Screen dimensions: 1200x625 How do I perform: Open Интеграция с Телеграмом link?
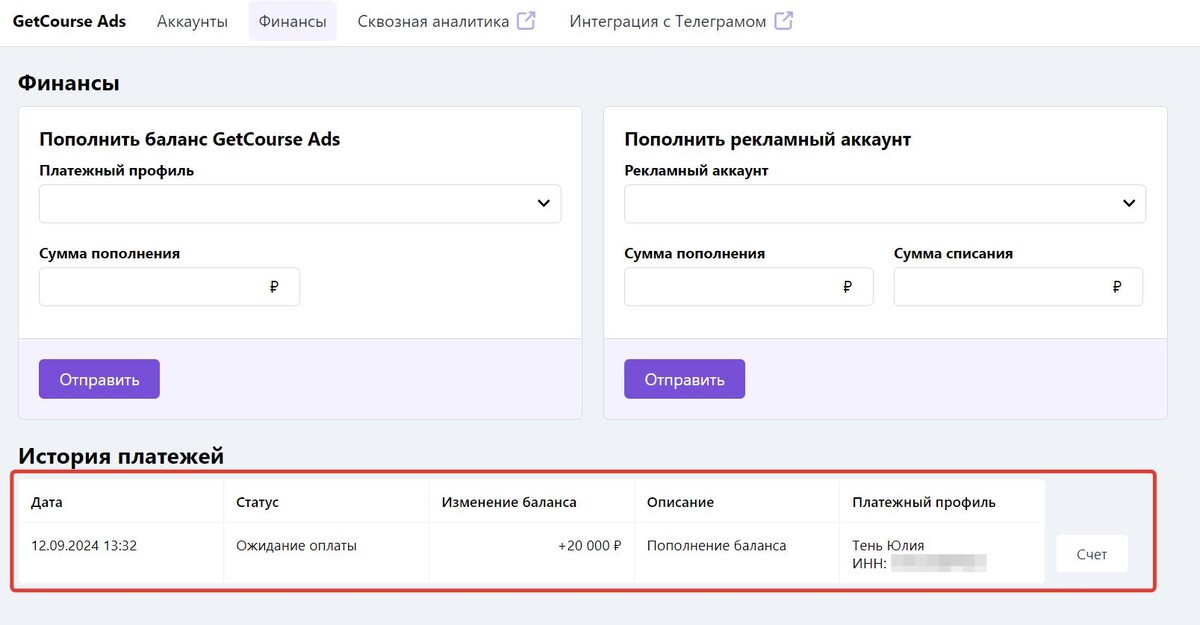(x=681, y=21)
